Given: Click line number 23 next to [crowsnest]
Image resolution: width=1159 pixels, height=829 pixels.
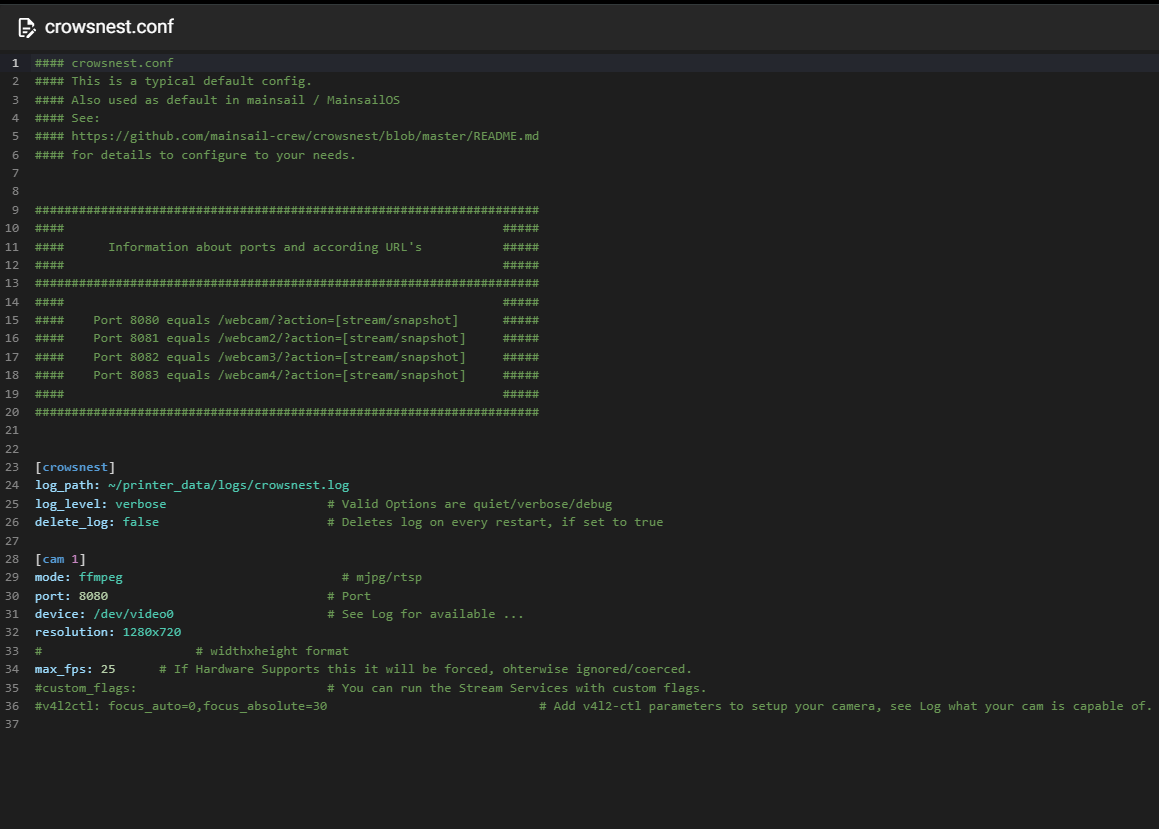Looking at the screenshot, I should coord(12,466).
